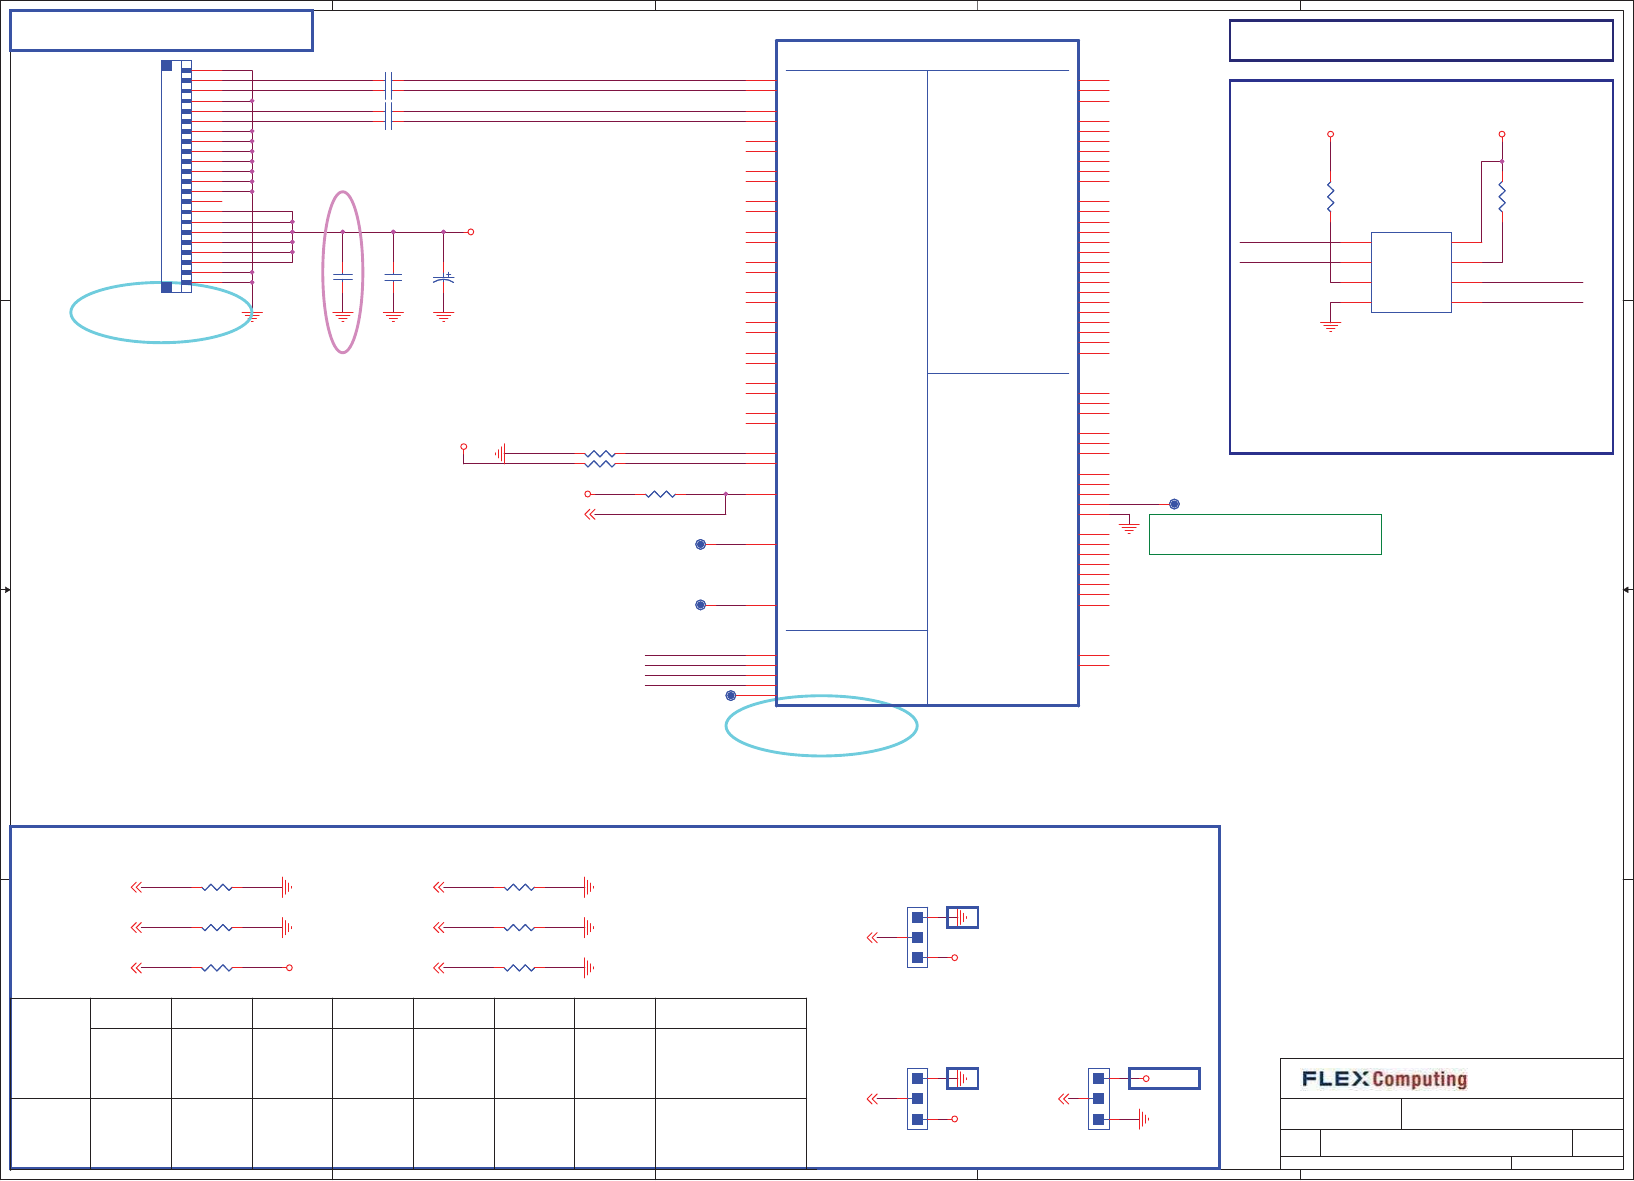The width and height of the screenshot is (1634, 1181).
Task: Select the topmost series capacitor pair on connector lines
Action: (x=388, y=85)
